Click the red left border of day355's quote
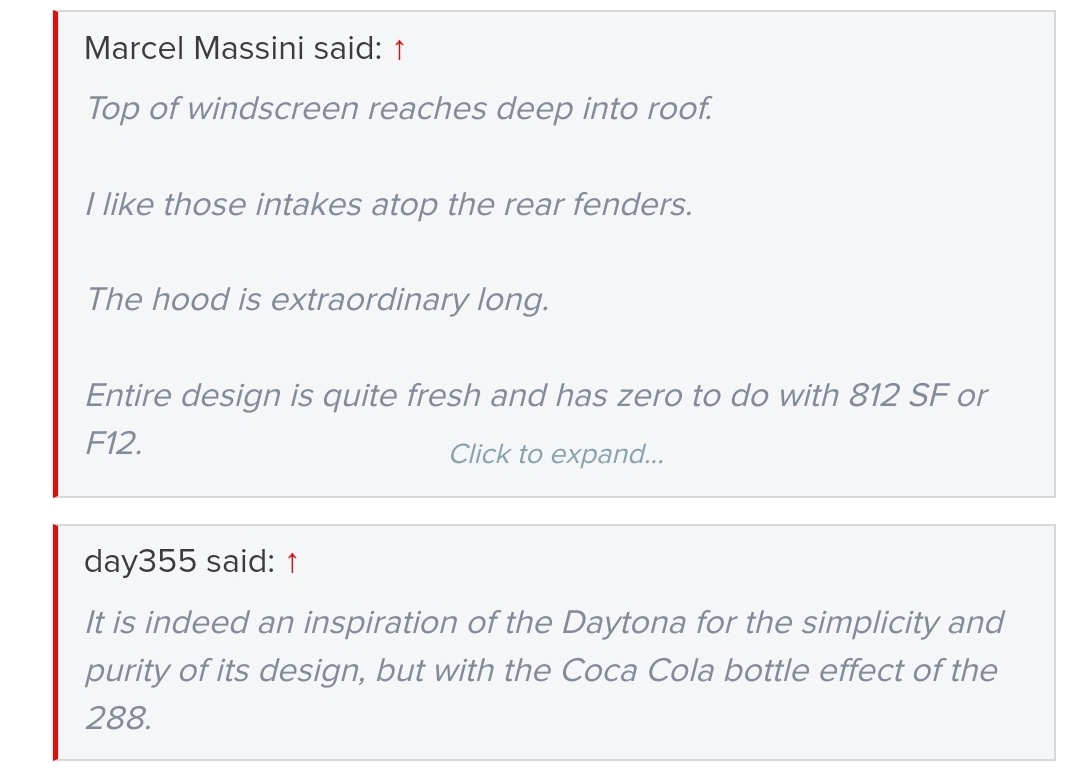This screenshot has height=771, width=1080. pos(56,642)
